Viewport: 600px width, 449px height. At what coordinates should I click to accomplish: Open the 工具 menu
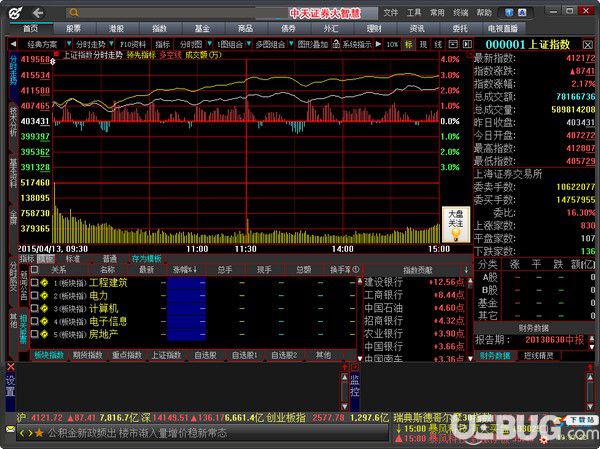[x=414, y=13]
